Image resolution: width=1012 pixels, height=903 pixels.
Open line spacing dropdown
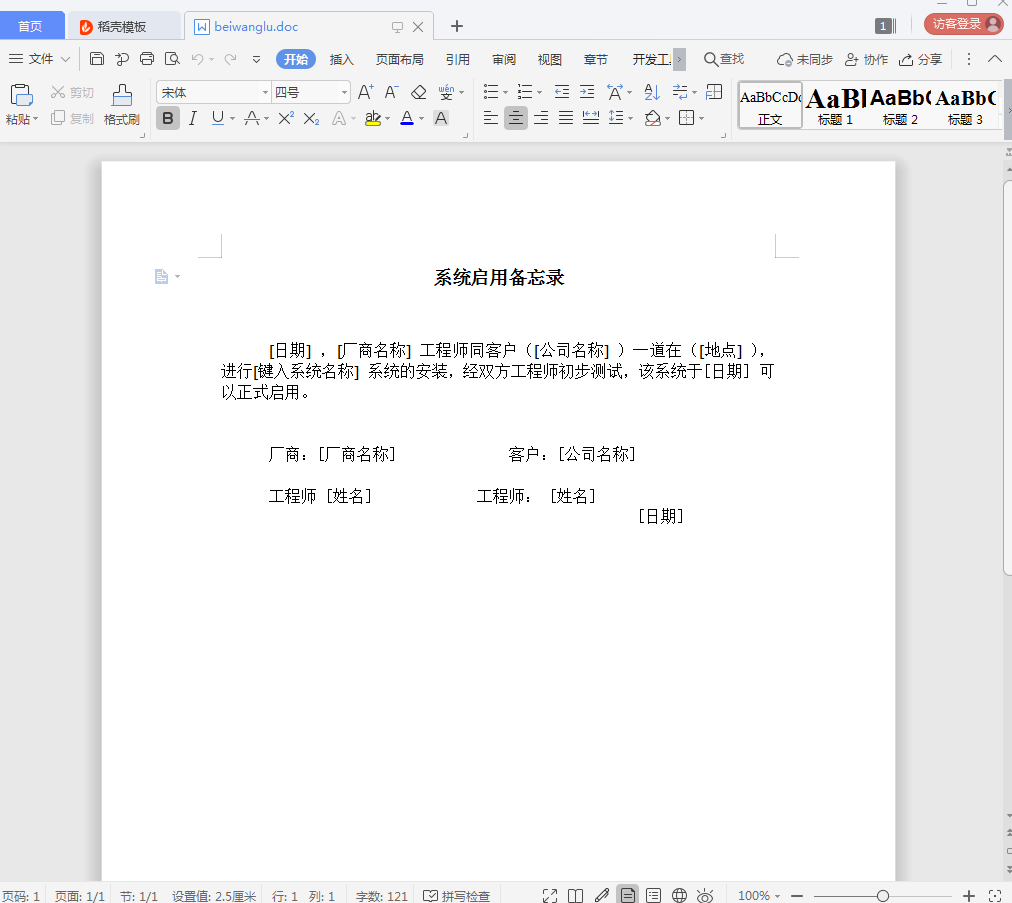pyautogui.click(x=630, y=118)
